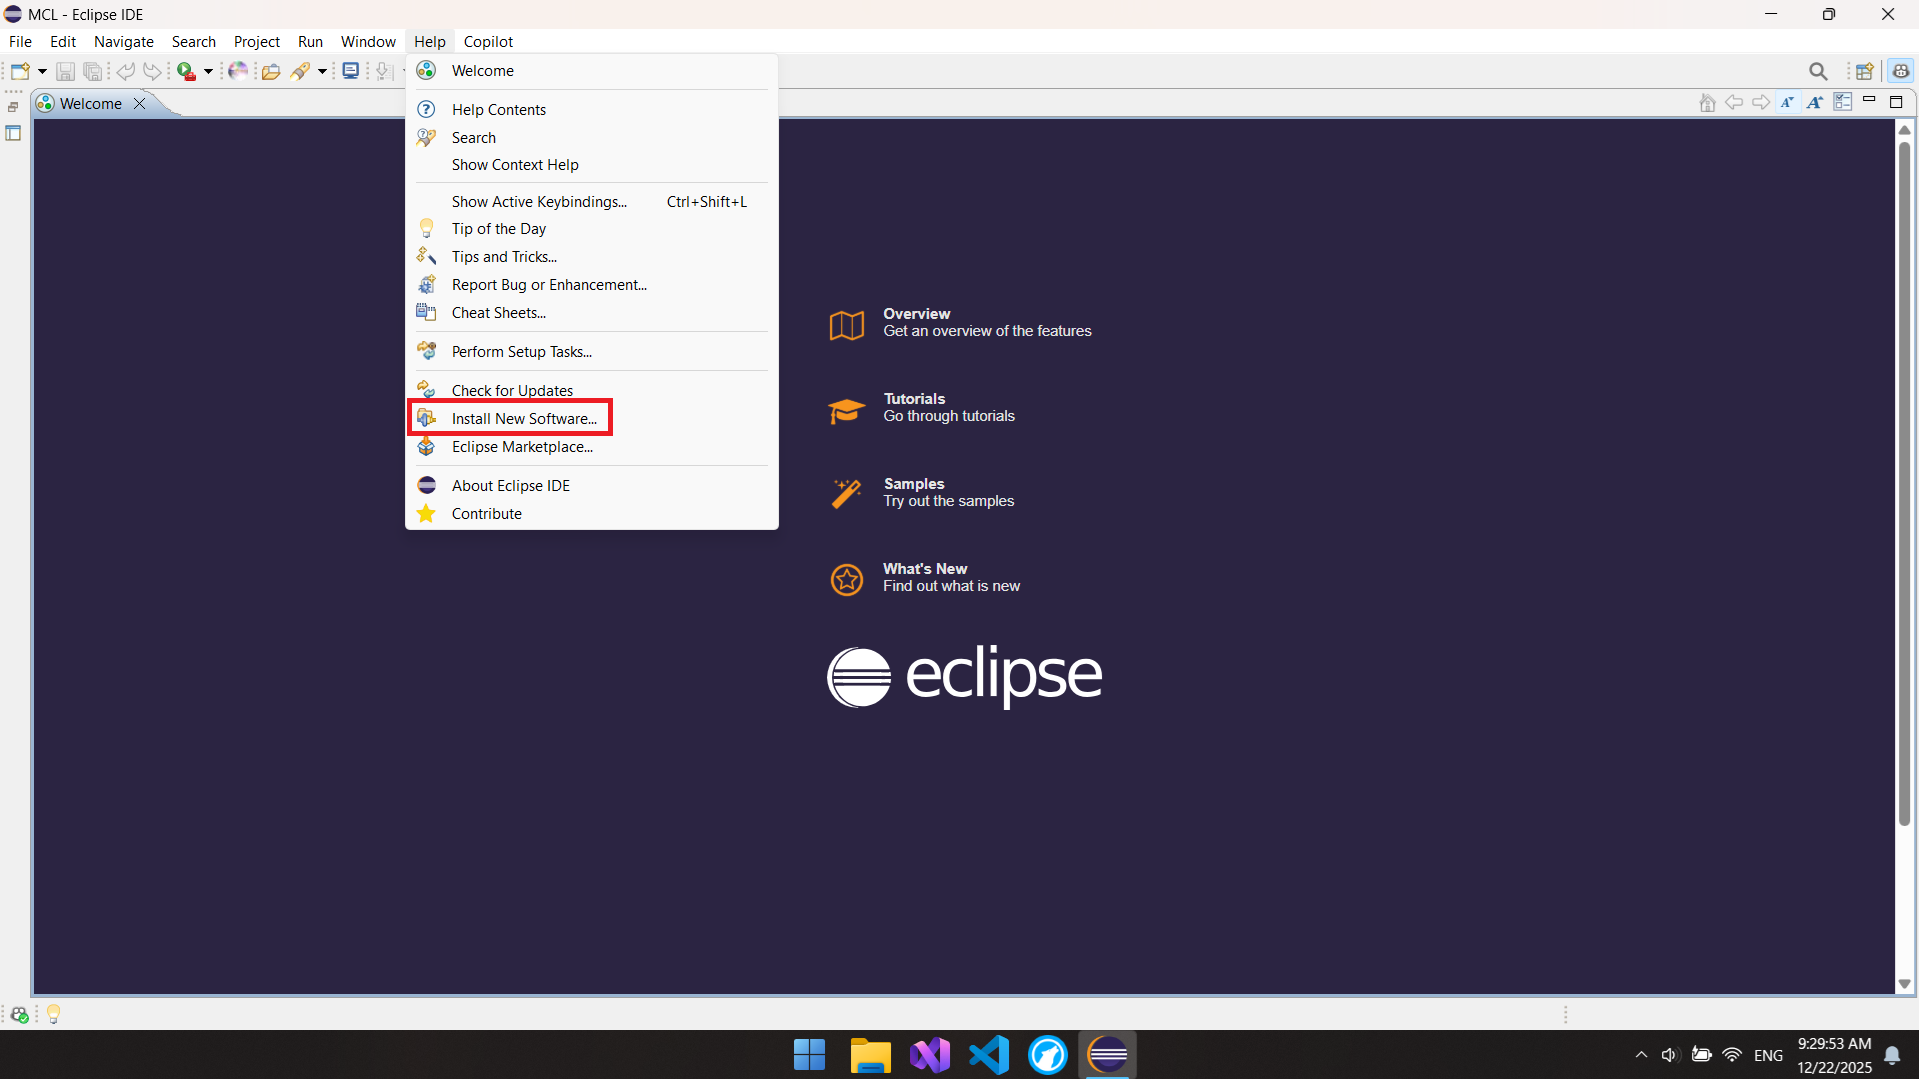Click the Magnify font size icon
Screen dimensions: 1920x1079
tap(1814, 102)
